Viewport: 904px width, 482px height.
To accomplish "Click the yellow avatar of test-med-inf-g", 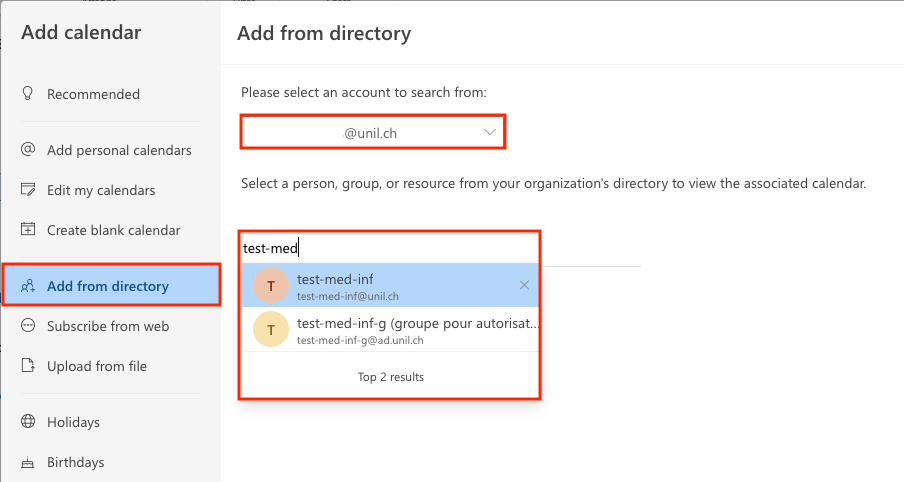I will click(x=271, y=330).
